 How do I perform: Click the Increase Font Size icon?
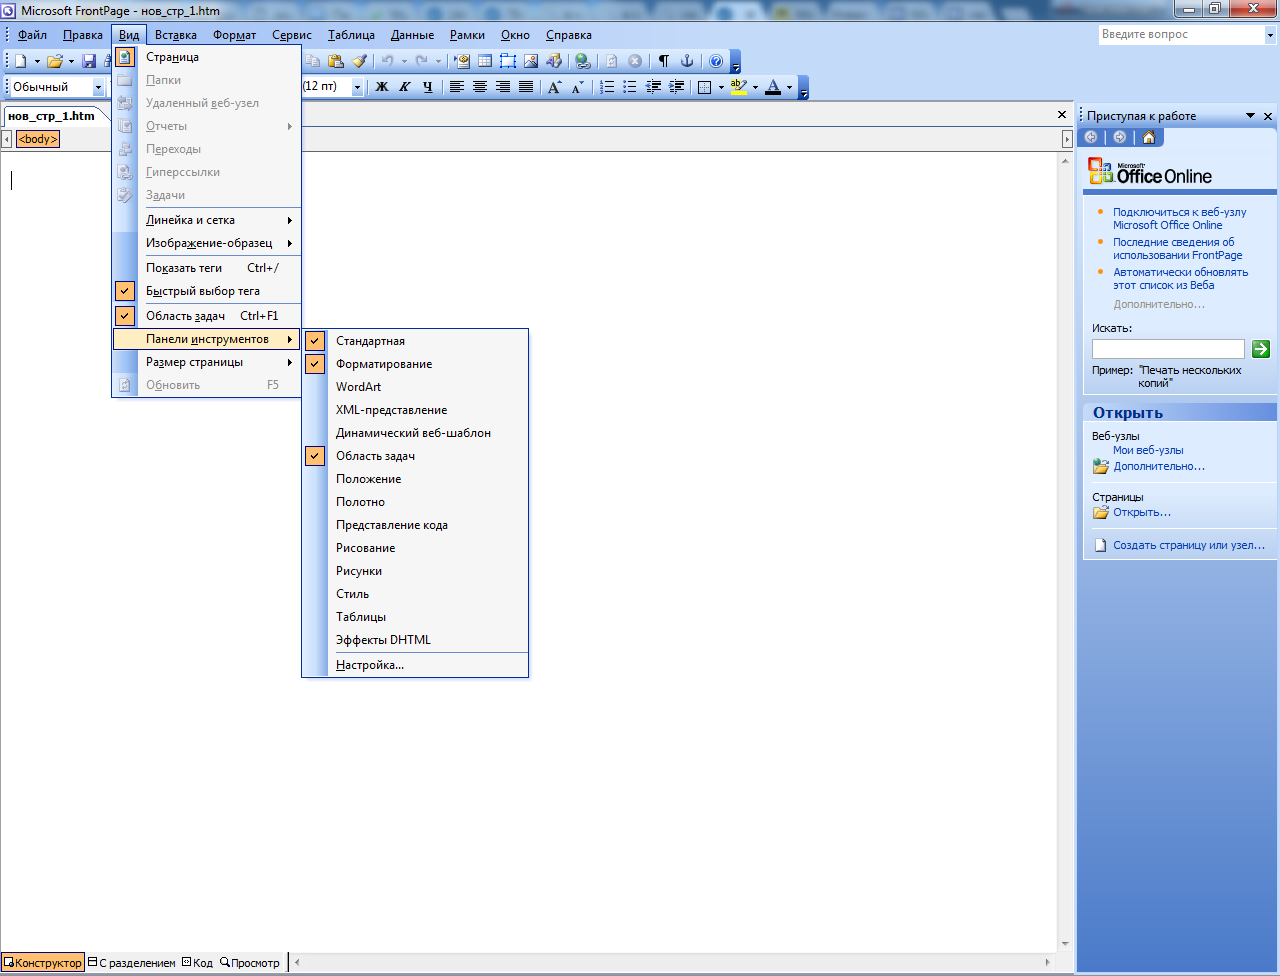pos(555,87)
